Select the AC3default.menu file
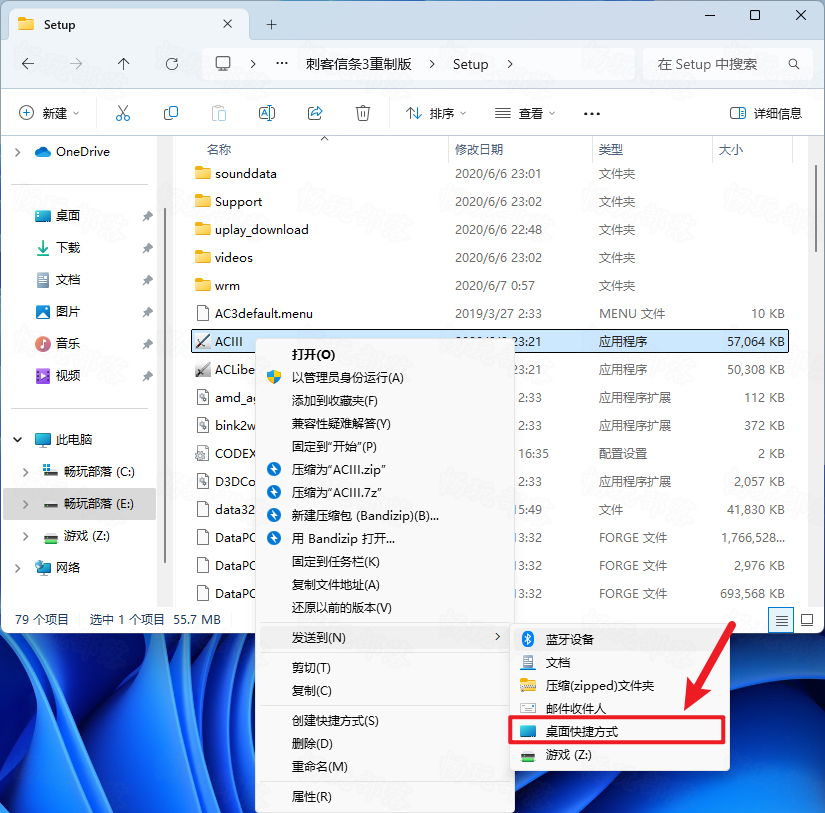Image resolution: width=825 pixels, height=813 pixels. click(x=263, y=314)
